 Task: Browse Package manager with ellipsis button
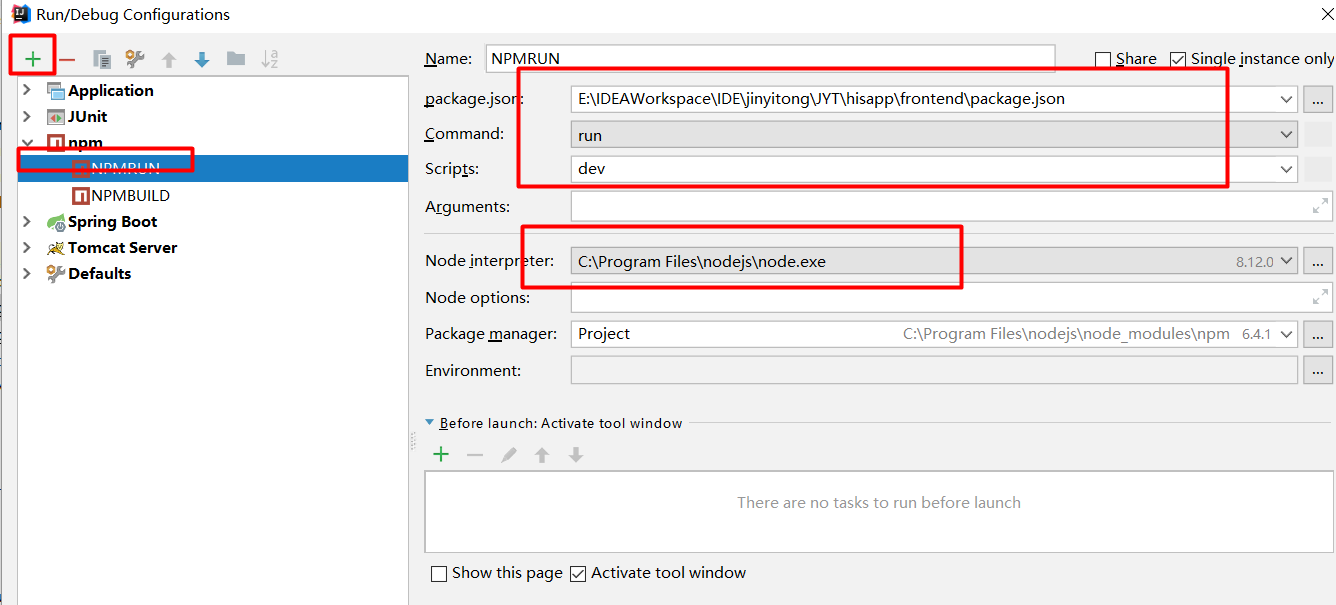pyautogui.click(x=1318, y=334)
